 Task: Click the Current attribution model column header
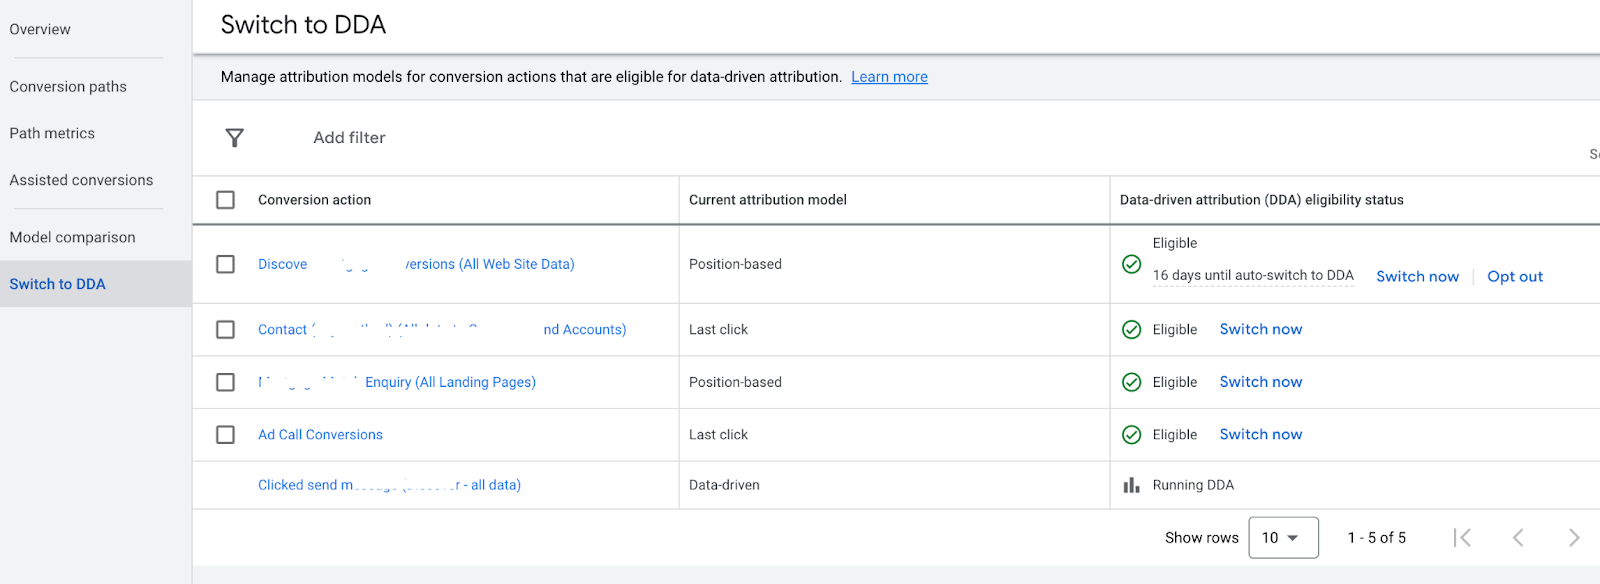(x=768, y=200)
